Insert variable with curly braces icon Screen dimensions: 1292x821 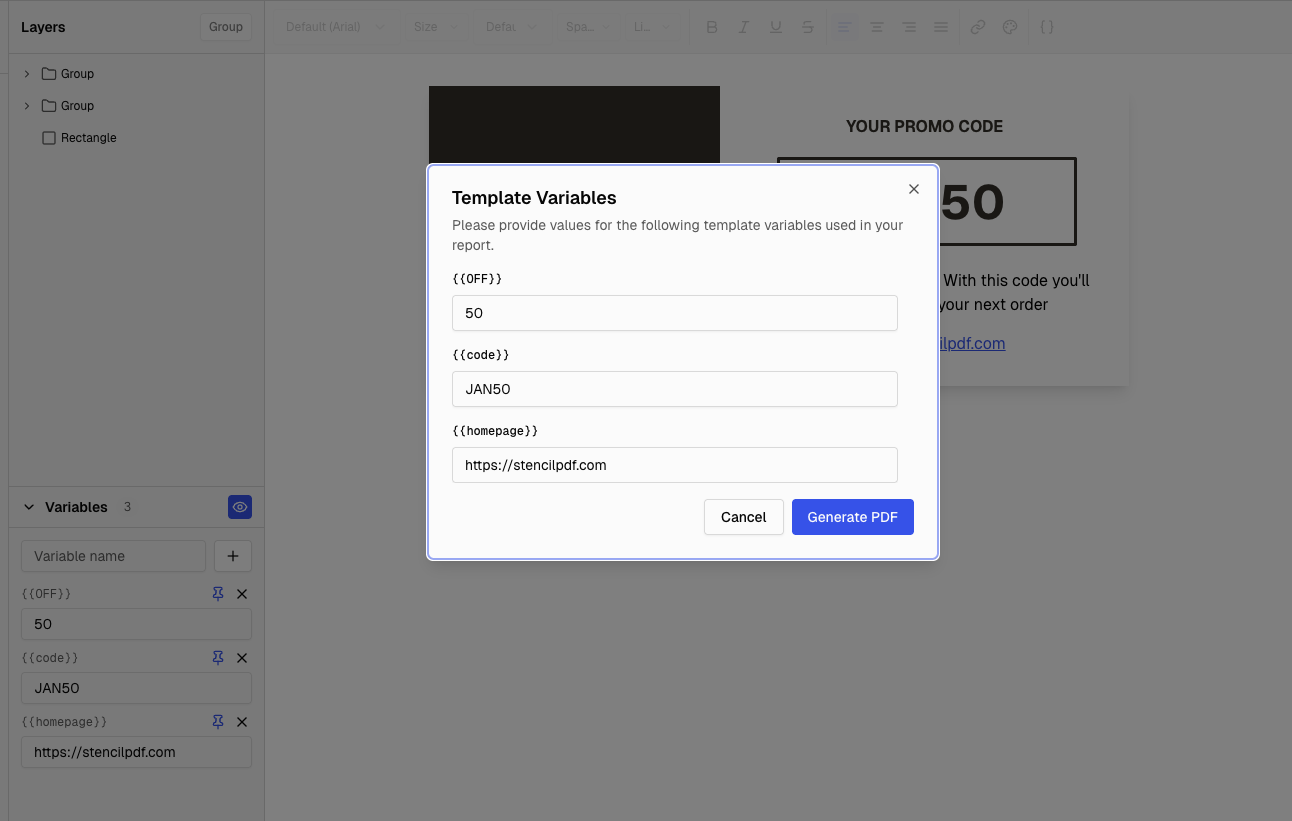click(x=1047, y=27)
